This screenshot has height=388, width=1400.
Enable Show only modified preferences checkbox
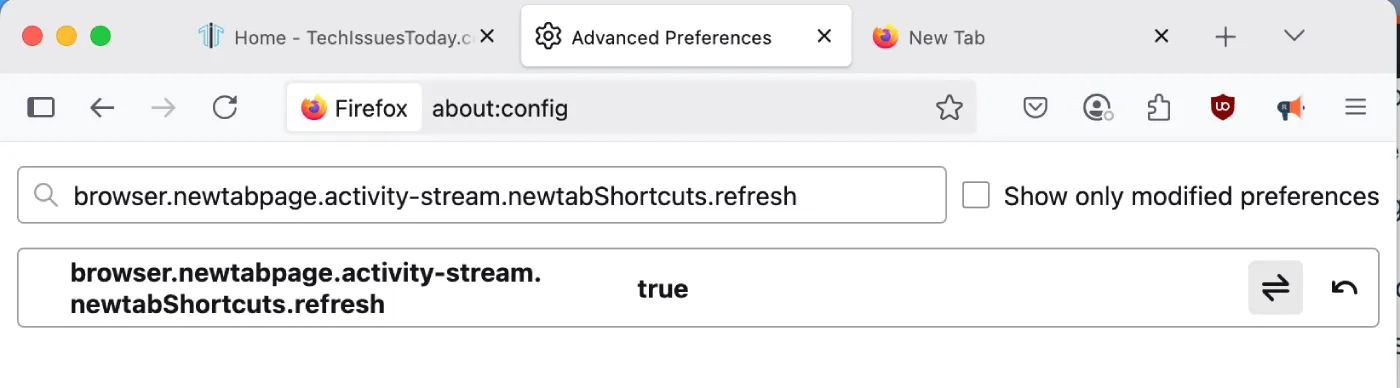tap(976, 195)
